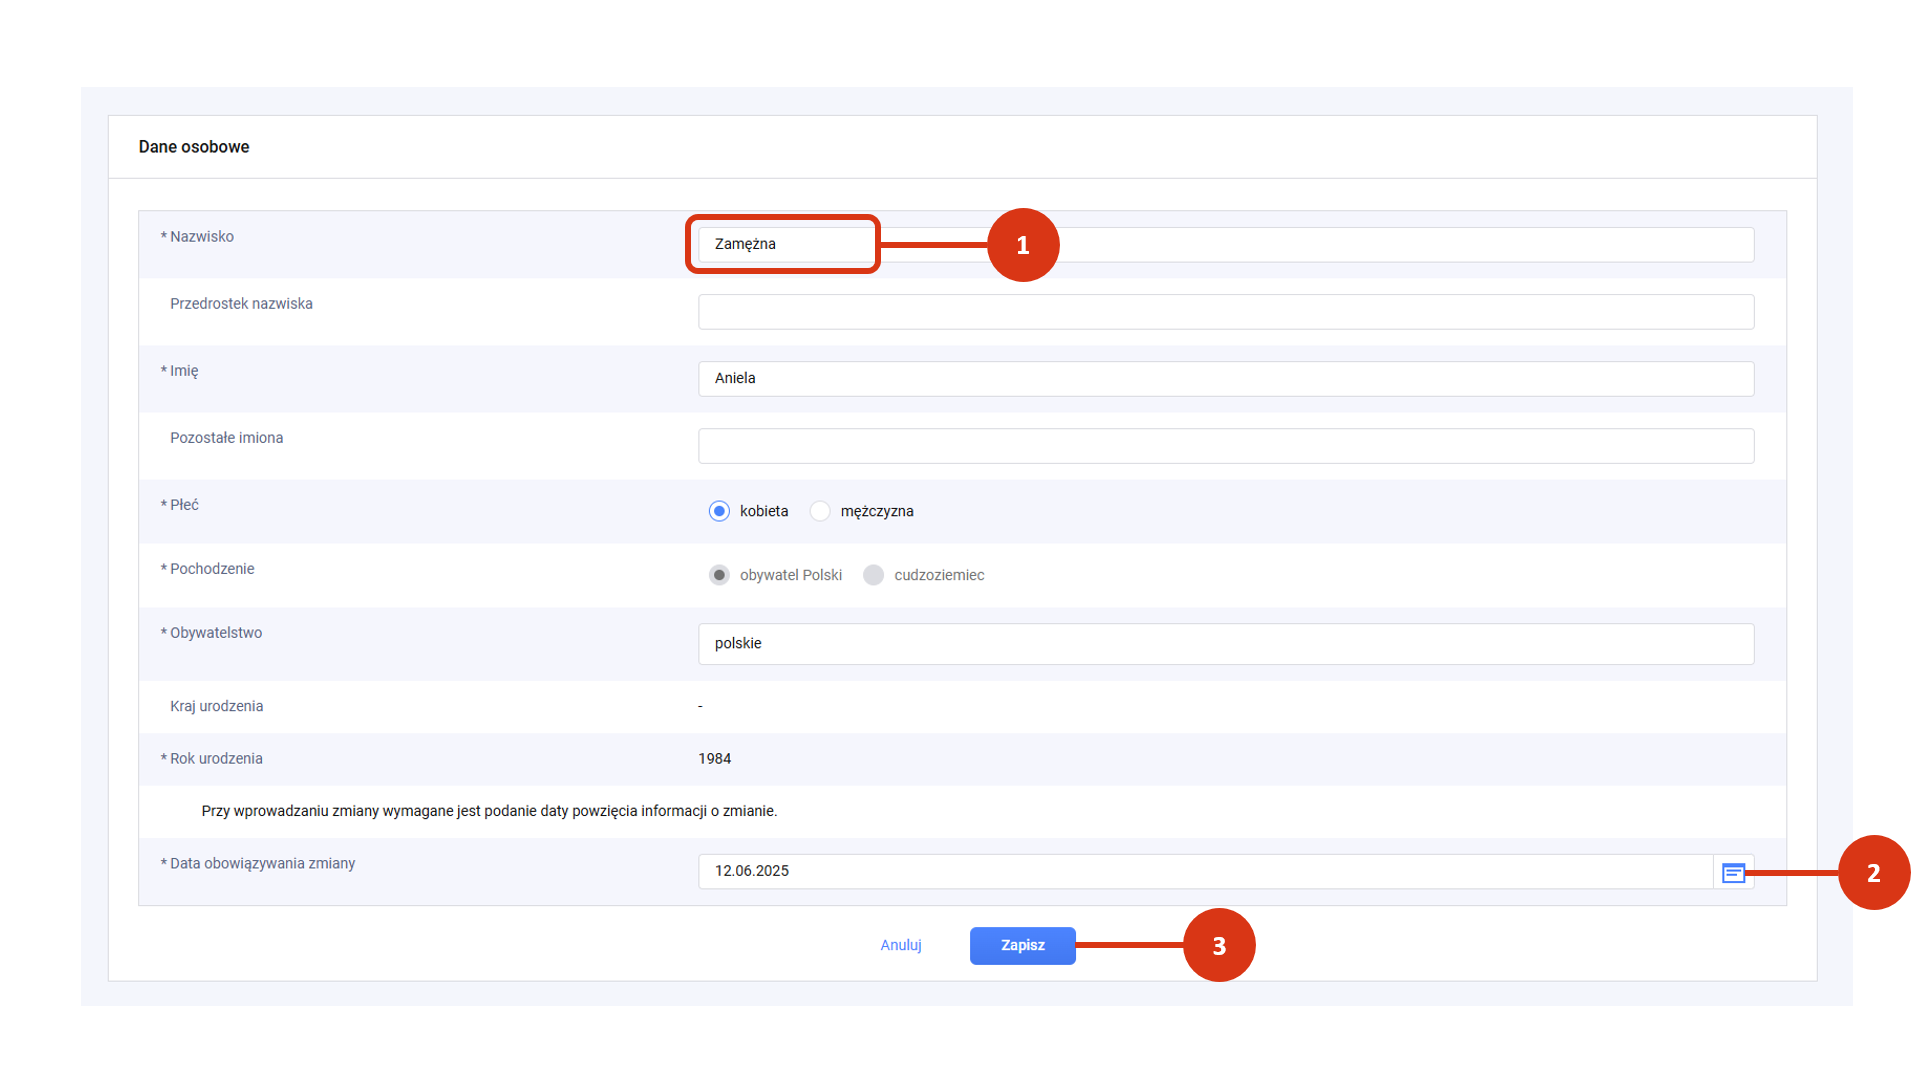
Task: Click the Rok urodzenia value 1984
Action: [x=714, y=759]
